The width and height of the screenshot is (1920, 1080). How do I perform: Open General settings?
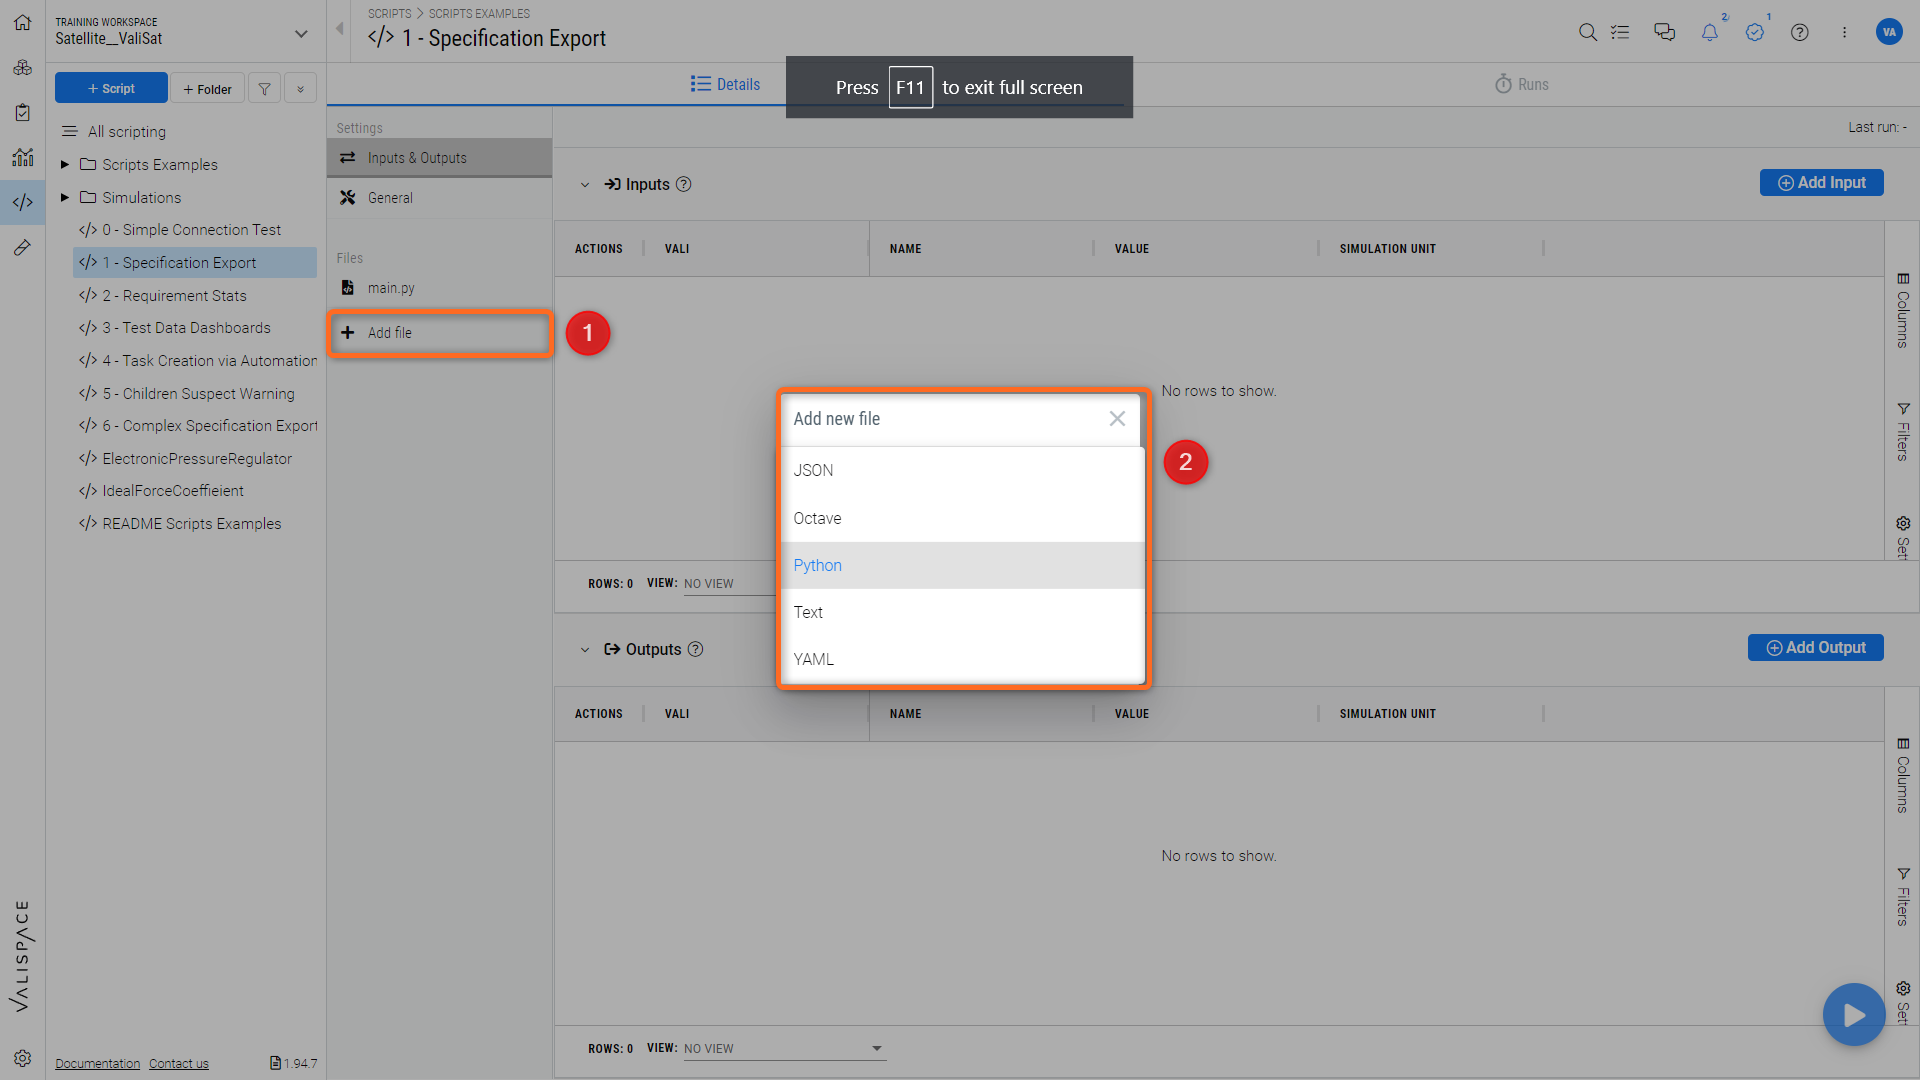coord(439,198)
